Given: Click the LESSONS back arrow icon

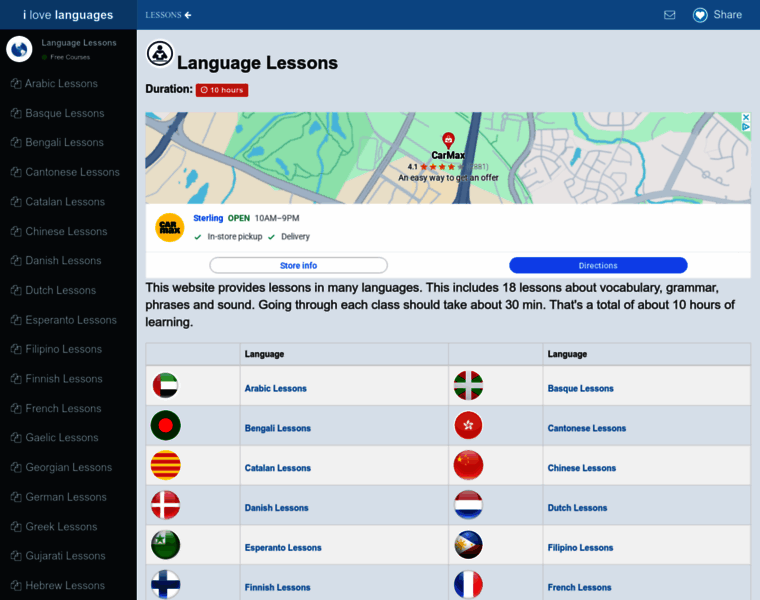Looking at the screenshot, I should coord(188,15).
